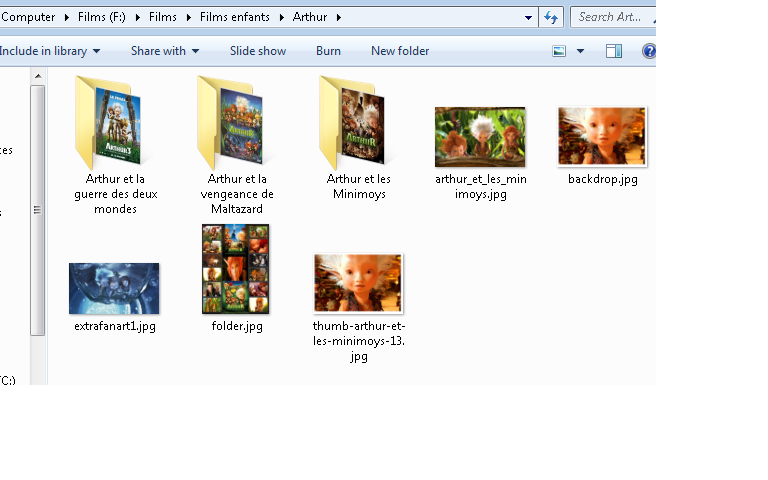Screen dimensions: 768x480
Task: Click the 'folder.jpg' file name label
Action: [x=237, y=326]
